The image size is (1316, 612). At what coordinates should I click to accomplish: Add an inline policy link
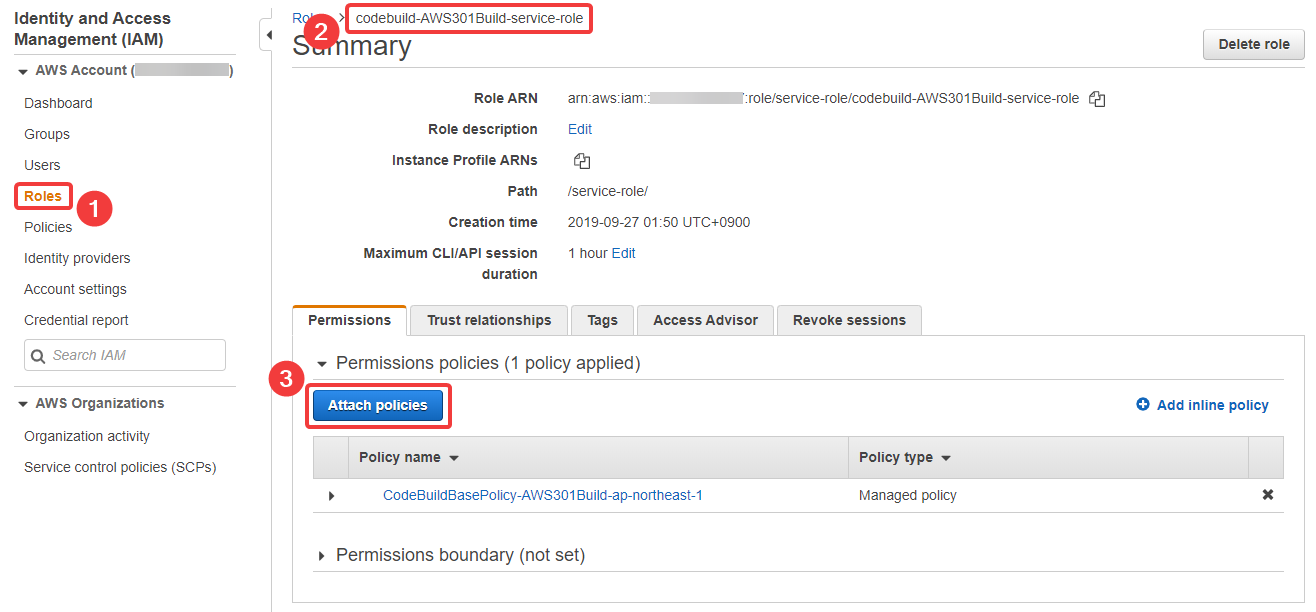click(1212, 405)
